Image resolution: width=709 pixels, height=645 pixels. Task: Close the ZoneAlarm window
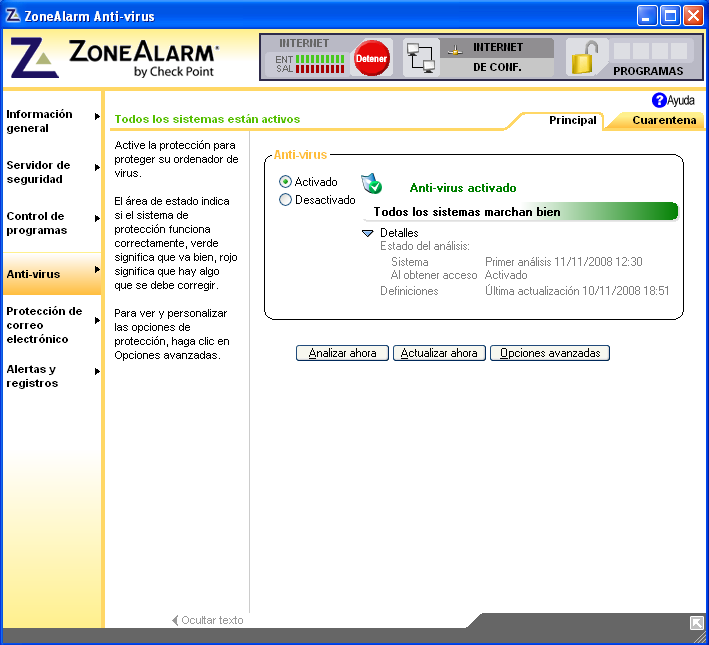pos(693,16)
